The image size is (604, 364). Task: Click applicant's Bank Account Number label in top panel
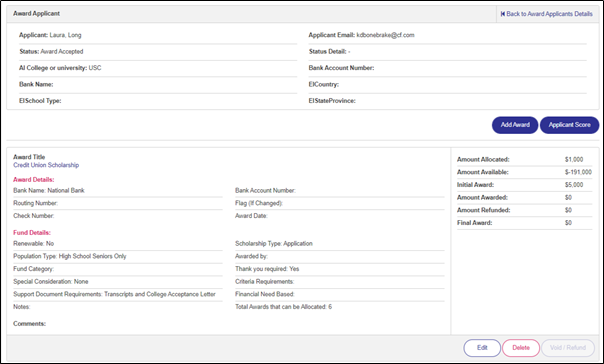pos(341,68)
